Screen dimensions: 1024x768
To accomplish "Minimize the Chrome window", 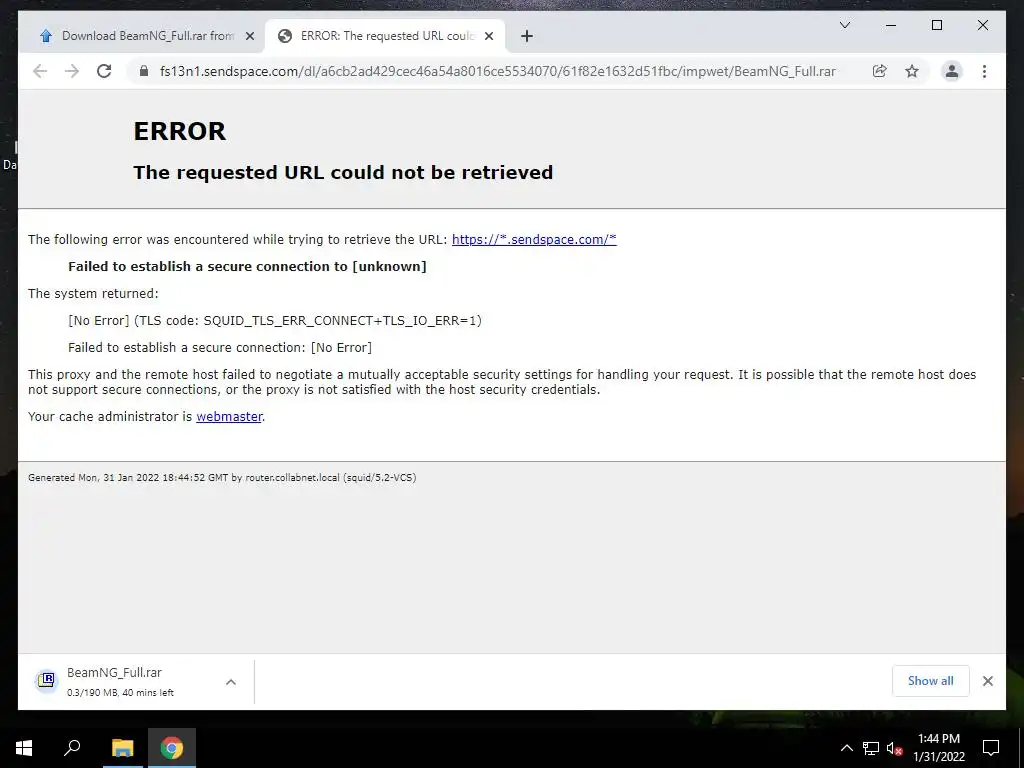I will pyautogui.click(x=891, y=25).
